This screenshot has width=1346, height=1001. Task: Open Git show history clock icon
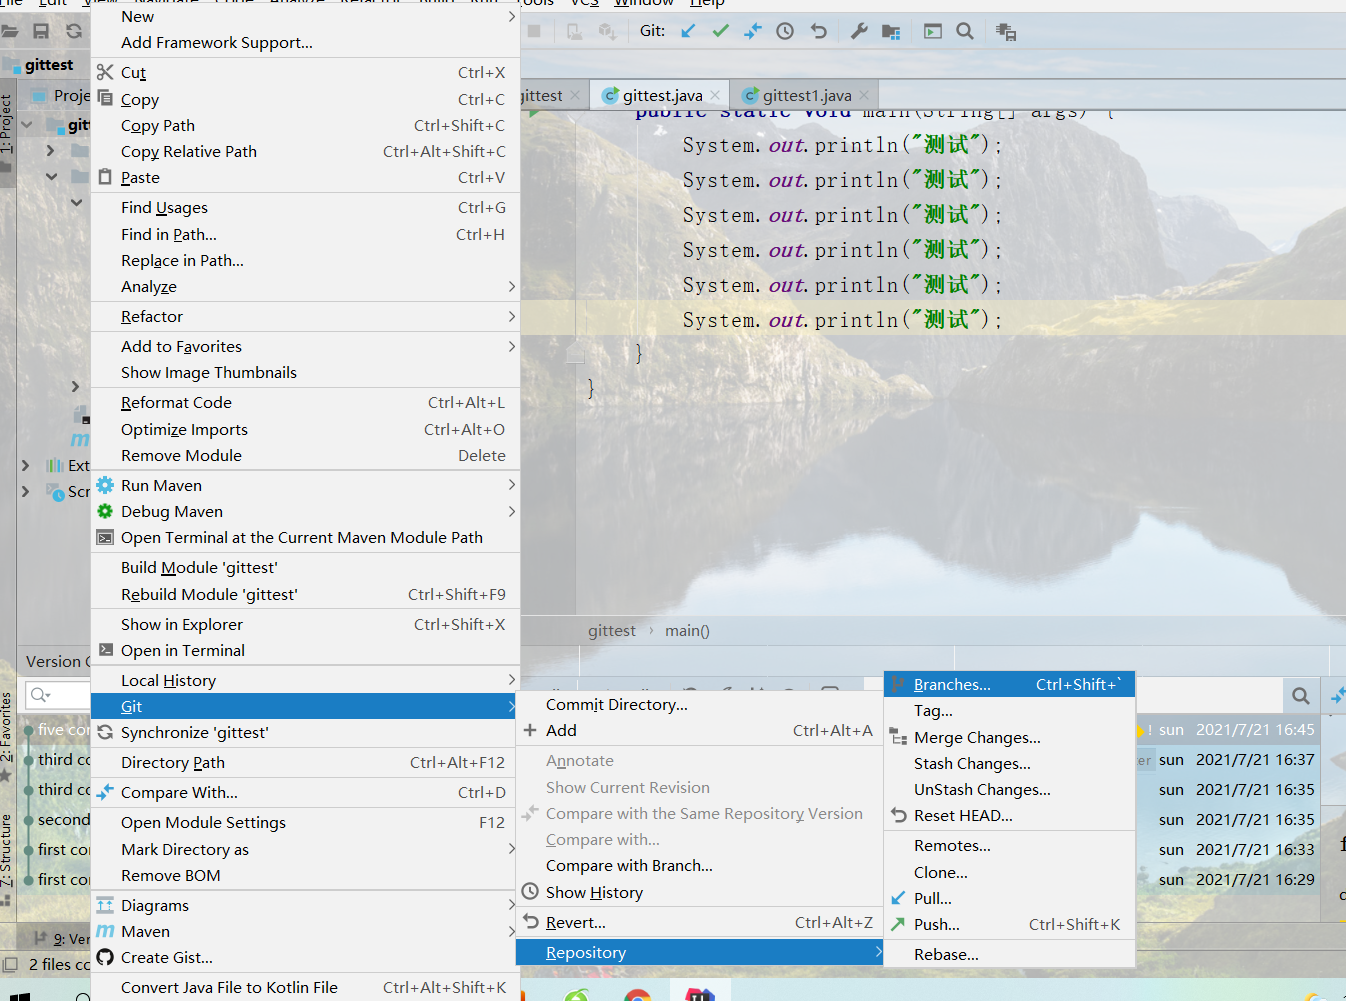(785, 31)
